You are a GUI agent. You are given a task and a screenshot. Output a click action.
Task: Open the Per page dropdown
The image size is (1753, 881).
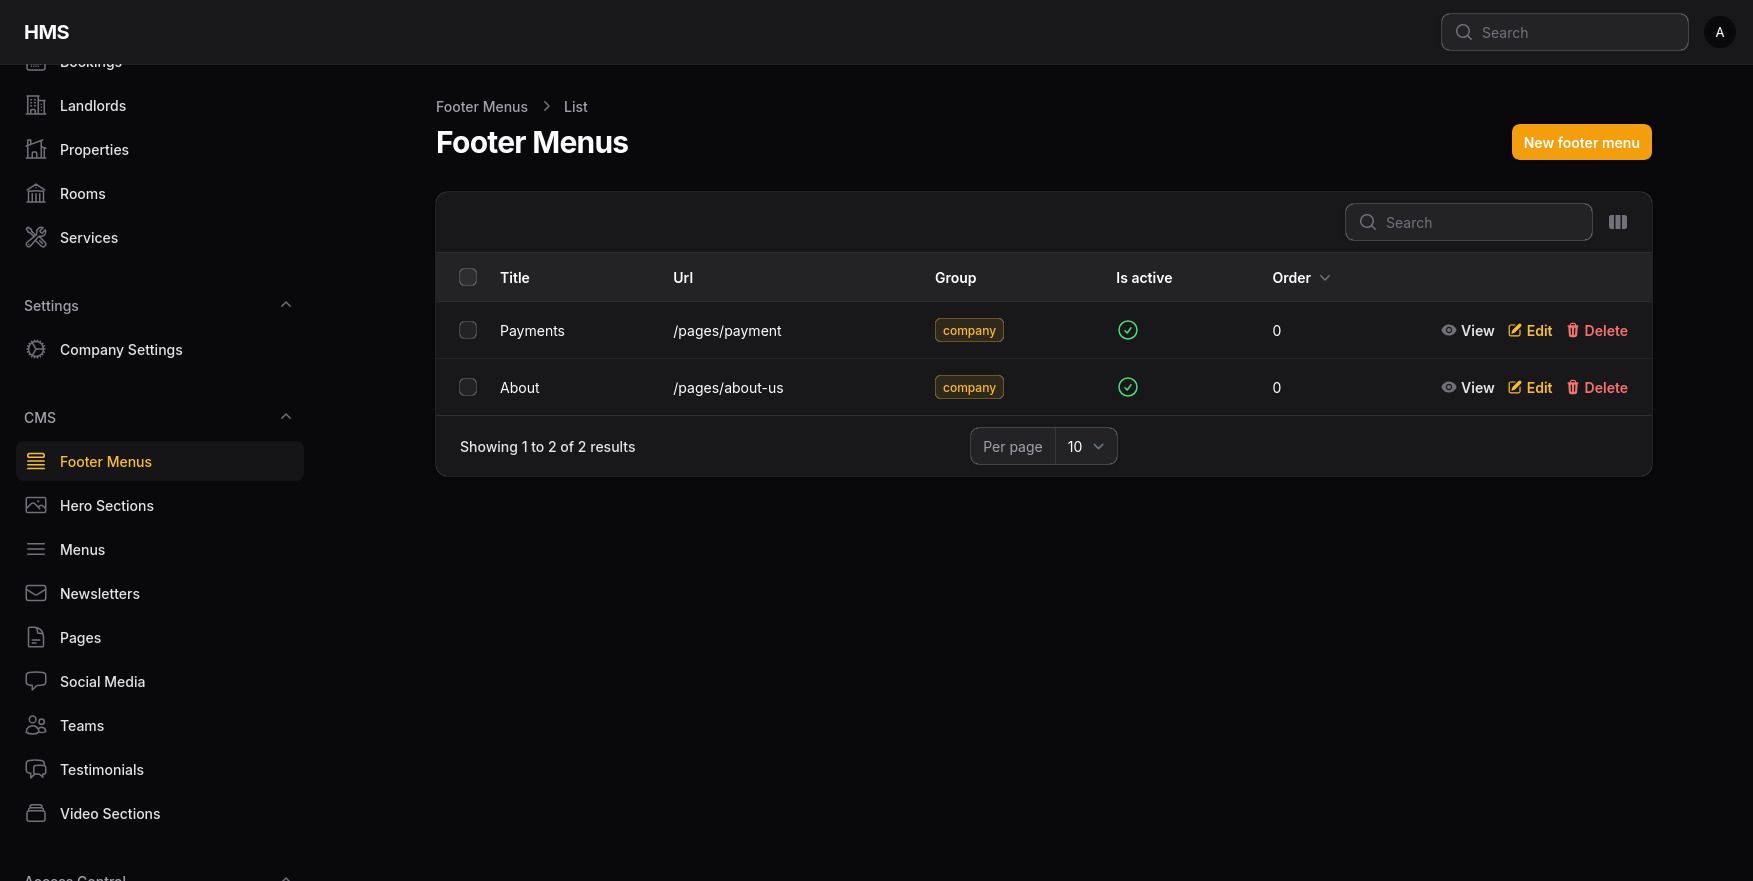pyautogui.click(x=1085, y=446)
